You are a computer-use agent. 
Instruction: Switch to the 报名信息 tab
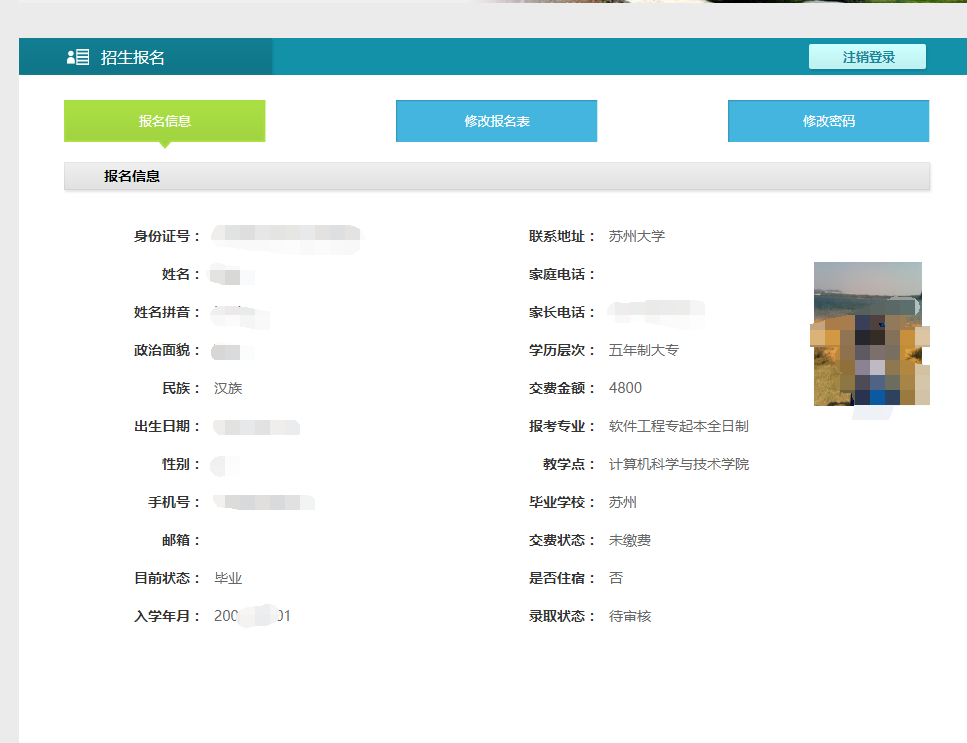coord(165,121)
